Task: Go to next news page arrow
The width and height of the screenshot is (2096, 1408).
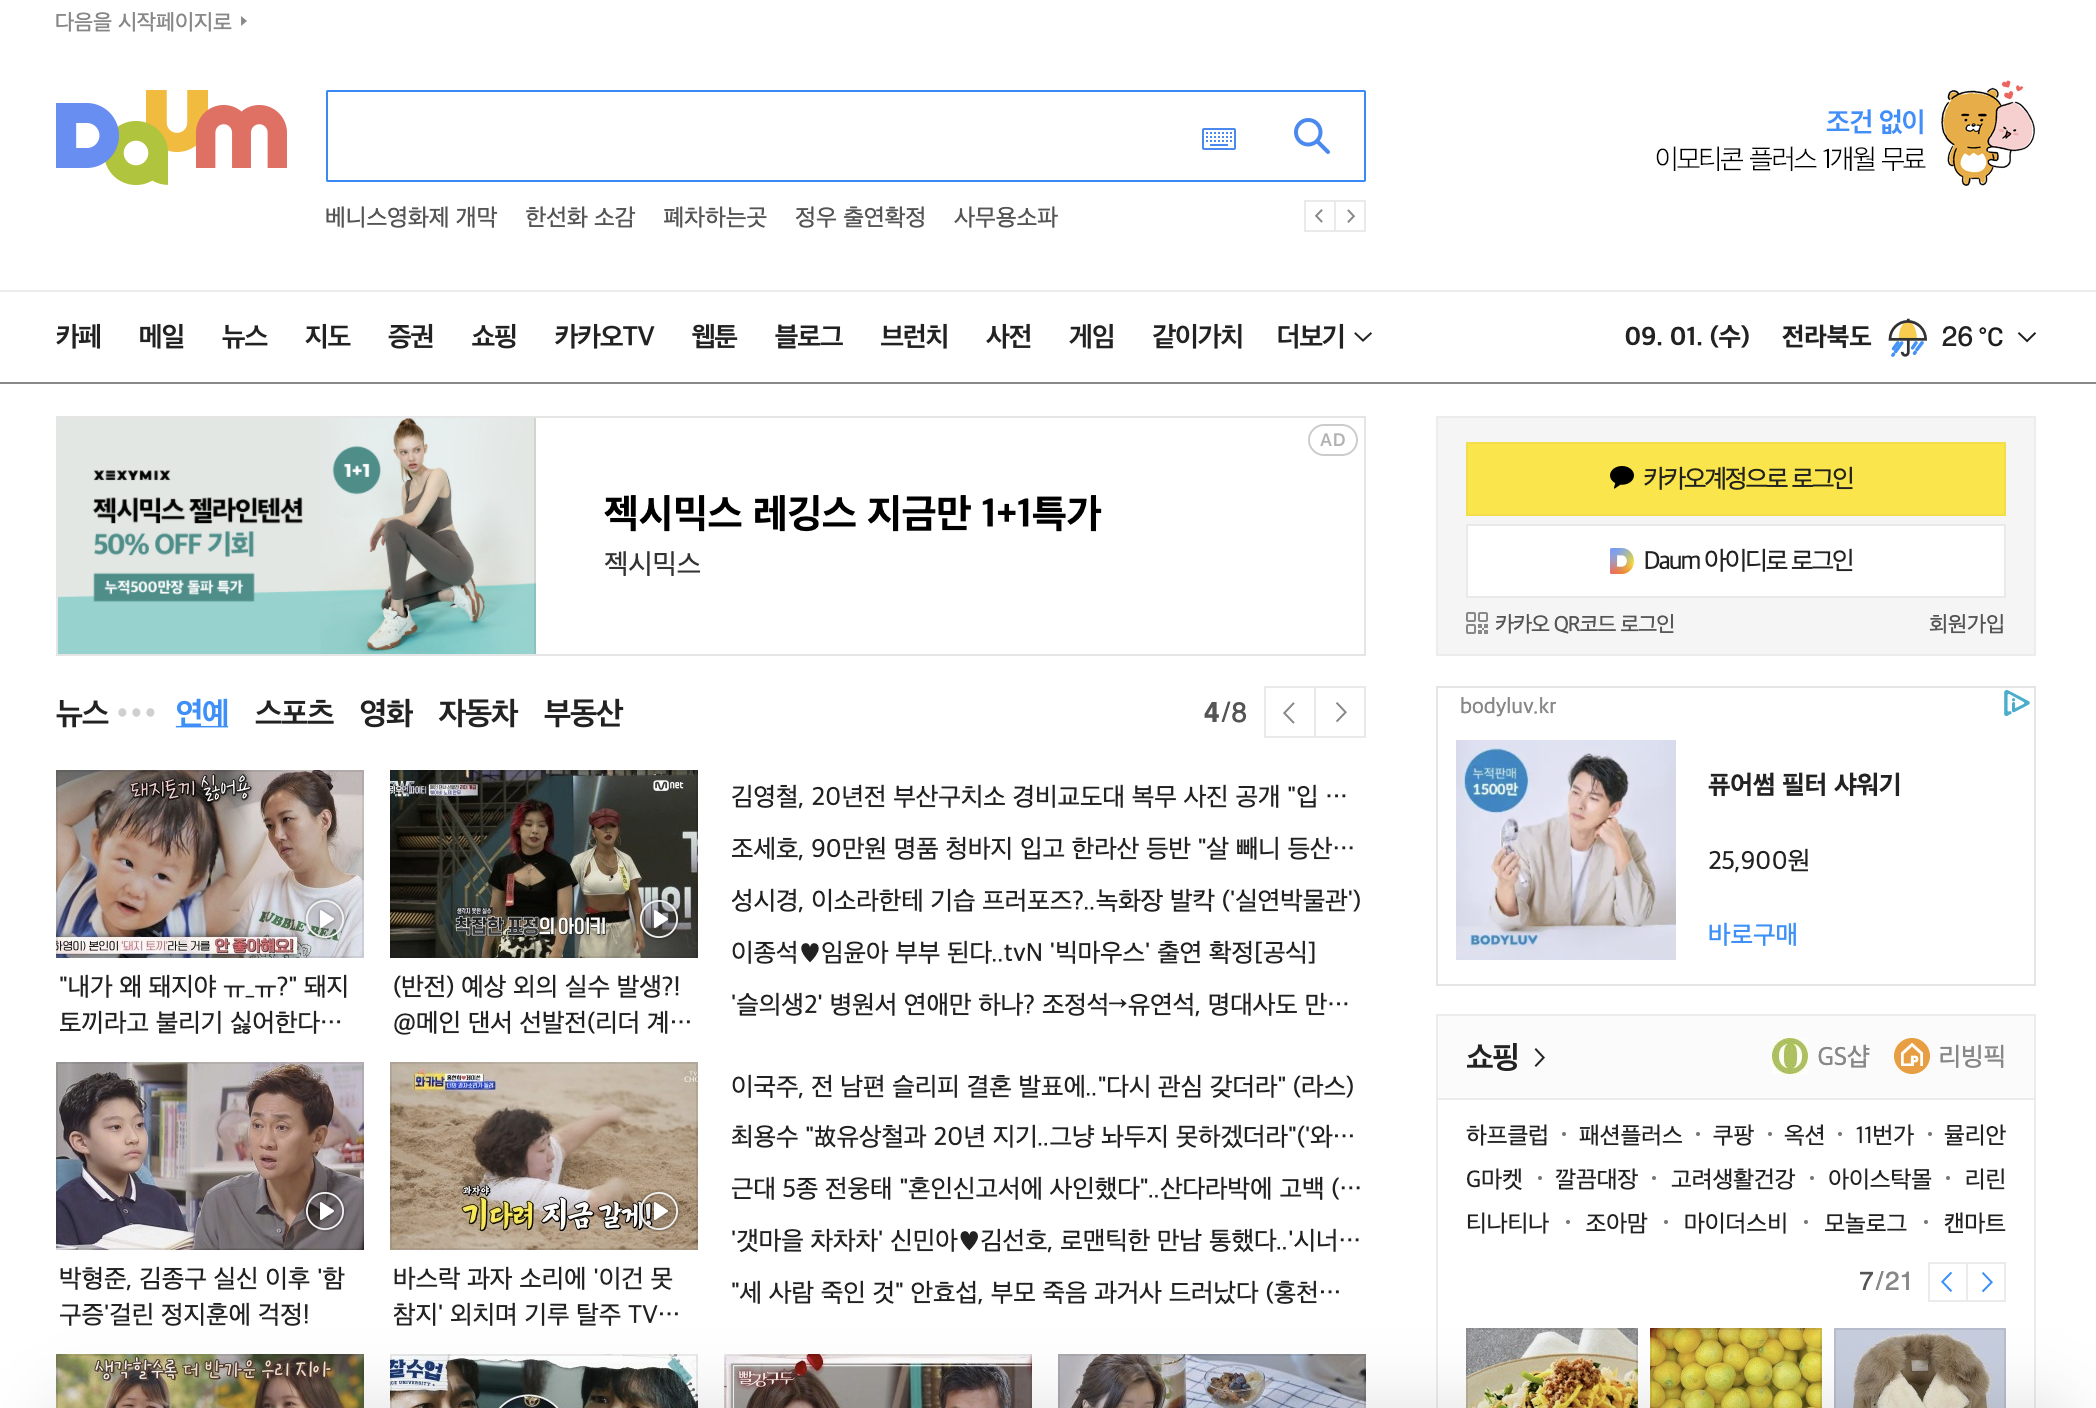Action: click(x=1340, y=713)
